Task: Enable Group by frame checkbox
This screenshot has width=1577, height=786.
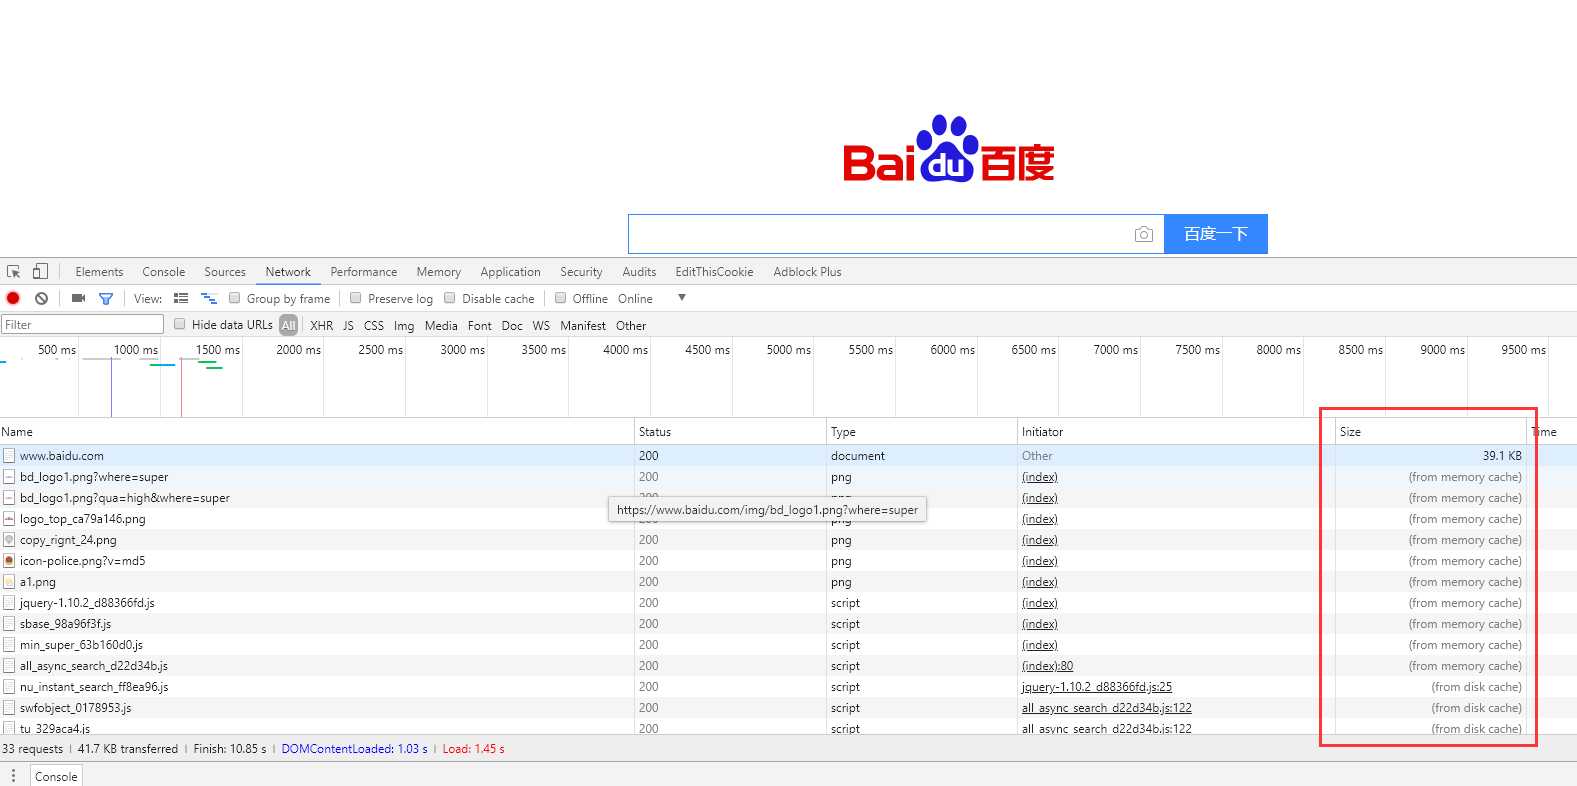Action: [x=234, y=298]
